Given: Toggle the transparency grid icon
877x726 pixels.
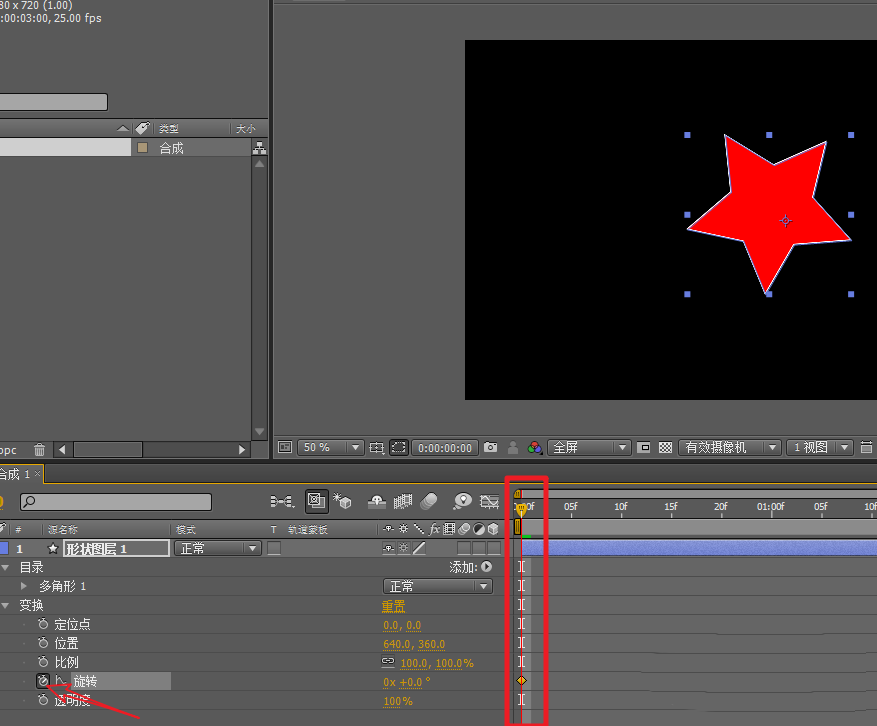Looking at the screenshot, I should 665,447.
